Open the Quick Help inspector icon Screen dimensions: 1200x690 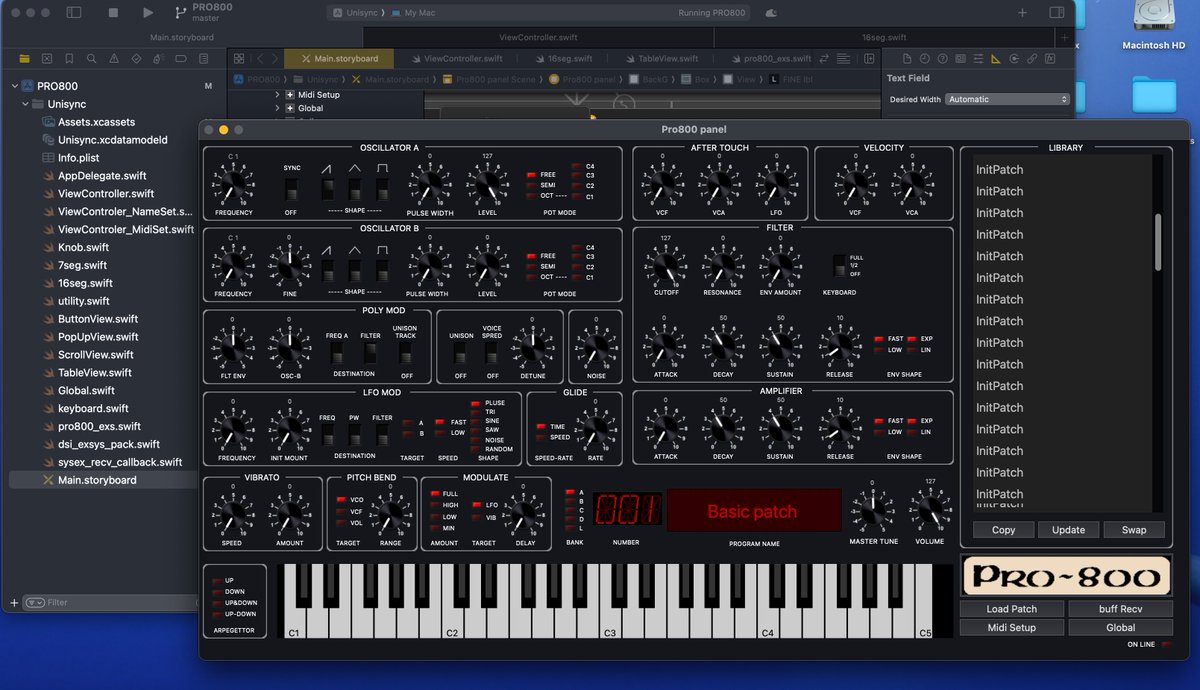tap(942, 59)
